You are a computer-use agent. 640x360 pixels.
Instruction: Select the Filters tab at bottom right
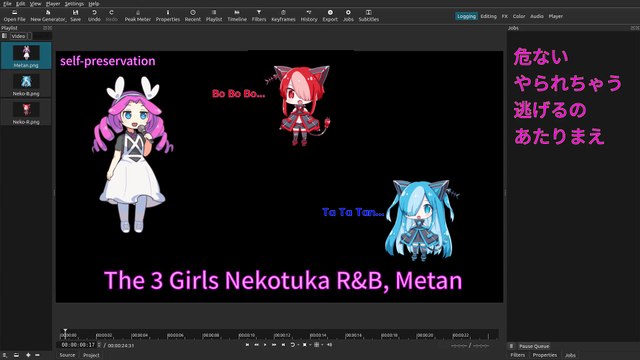518,355
